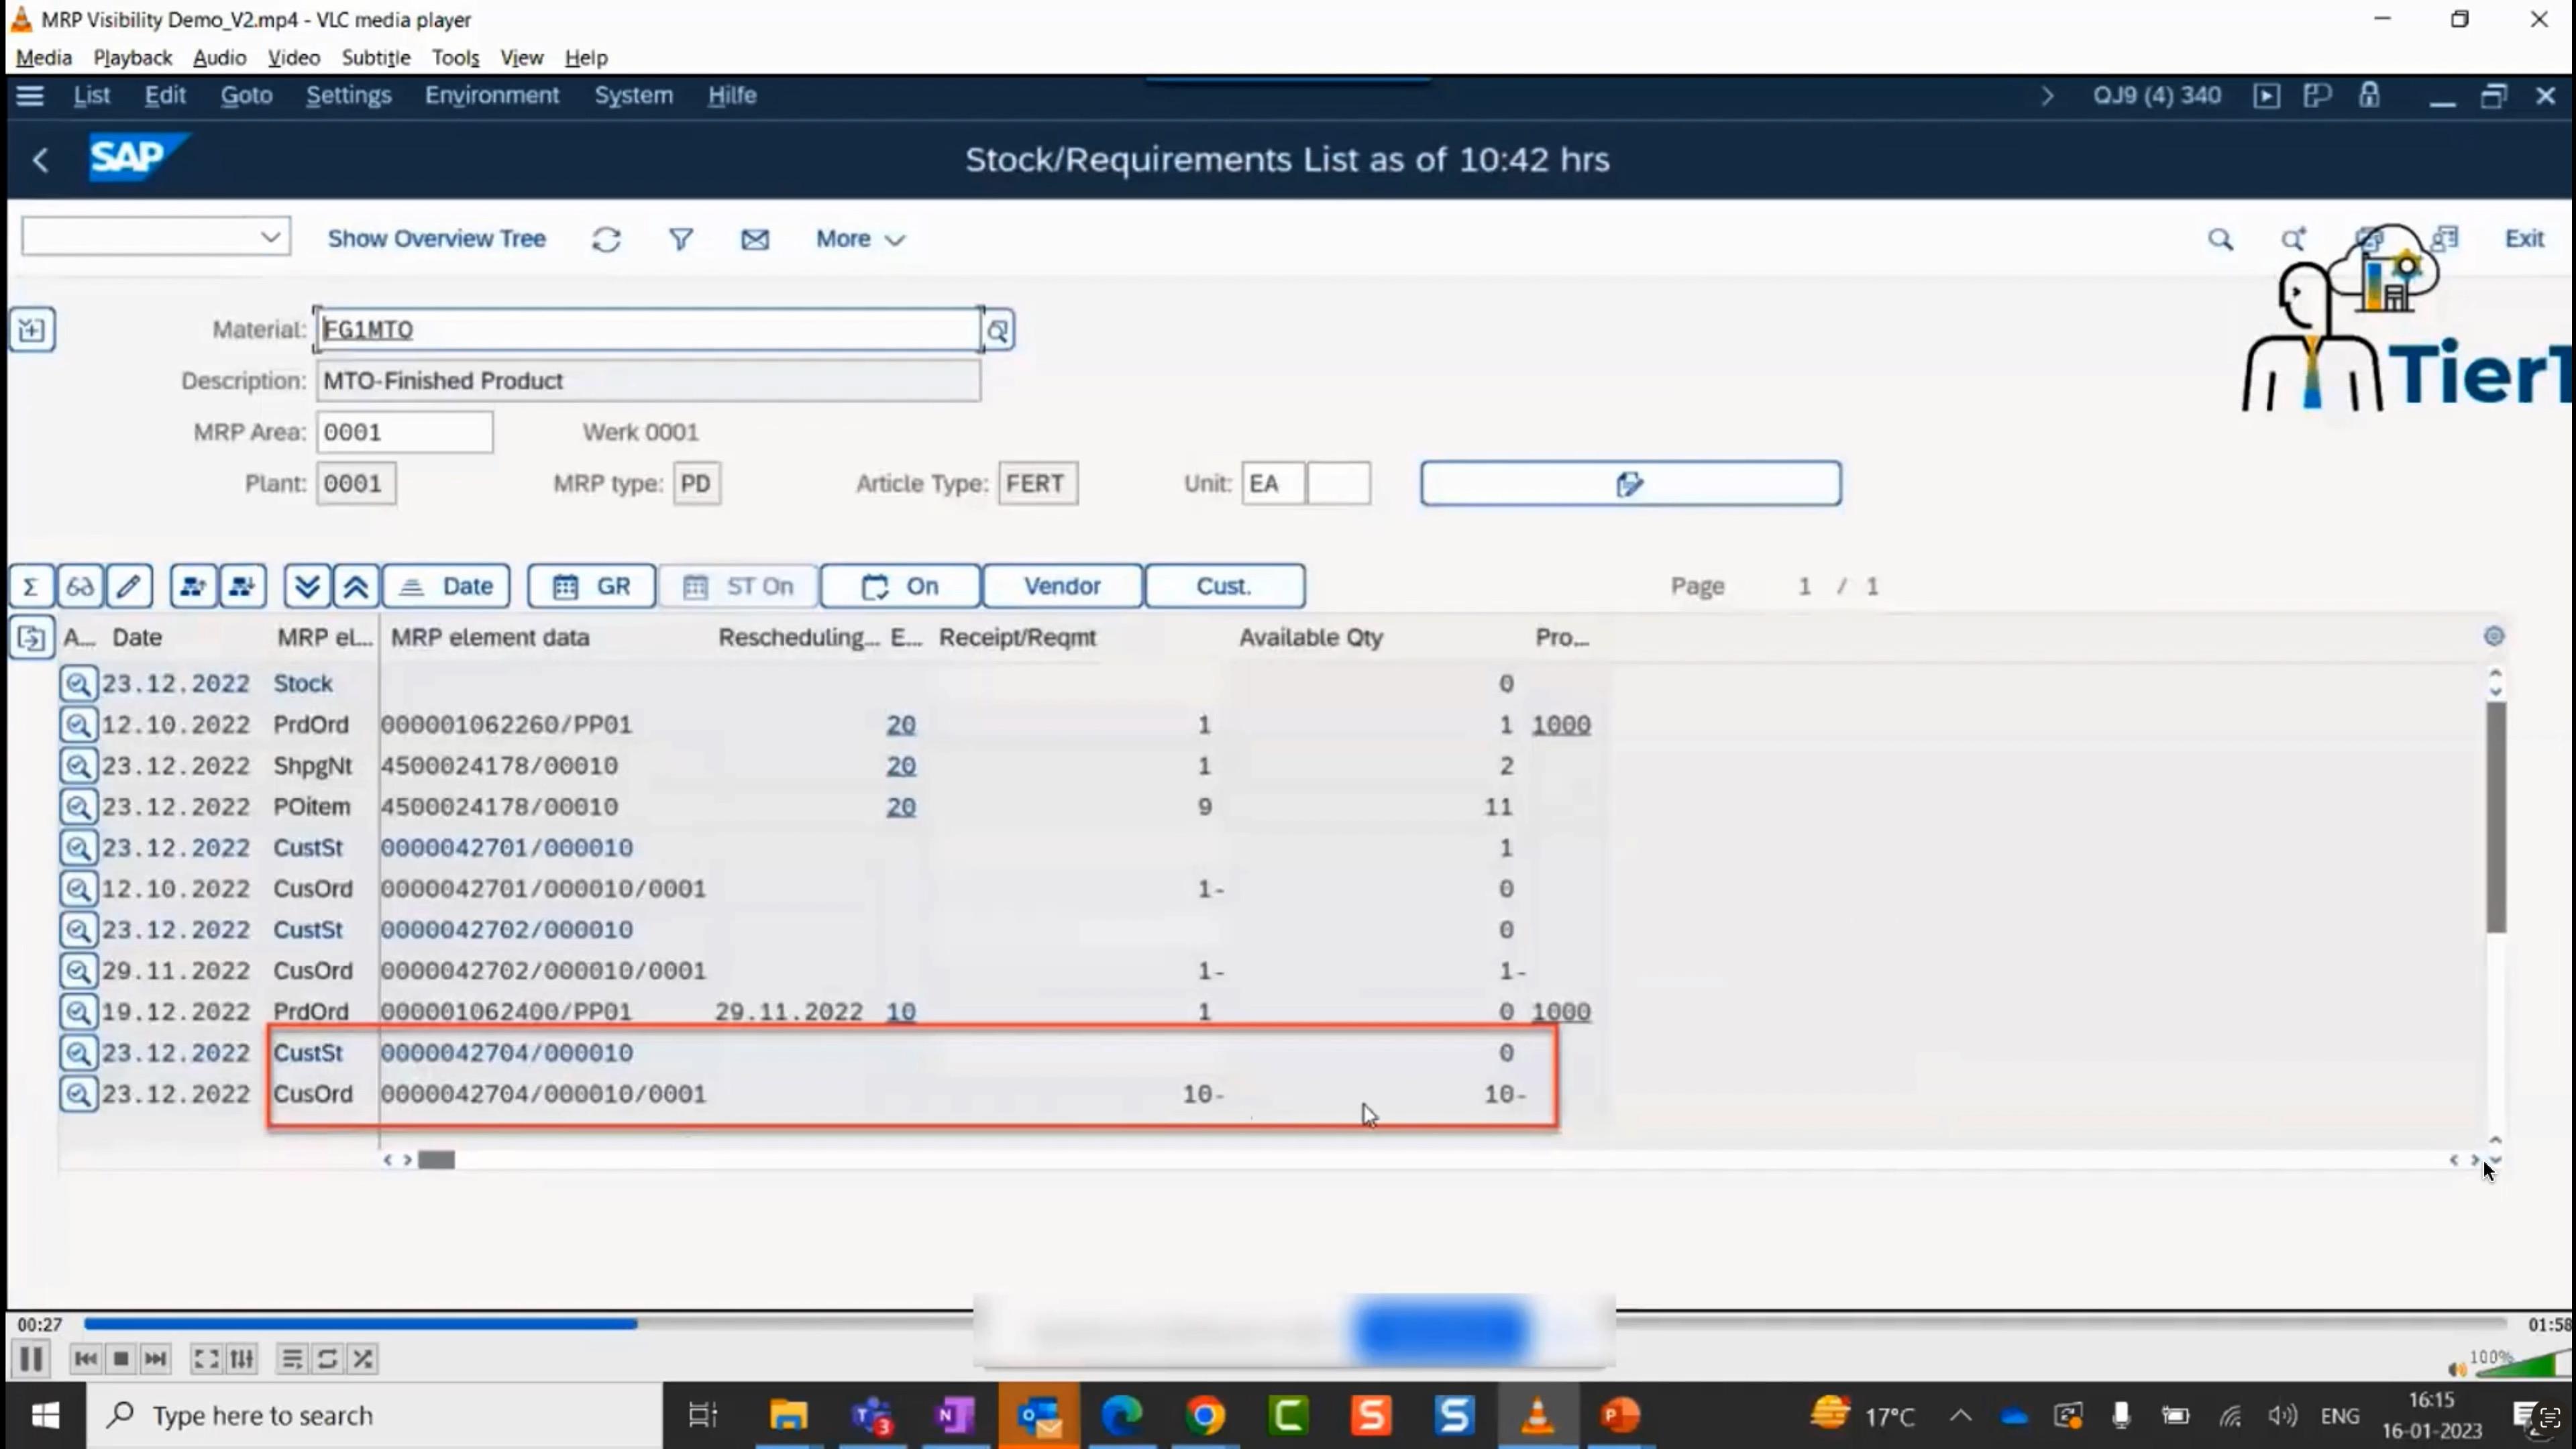Image resolution: width=2576 pixels, height=1449 pixels.
Task: Click the double chevron up collapse-all icon
Action: 356,586
